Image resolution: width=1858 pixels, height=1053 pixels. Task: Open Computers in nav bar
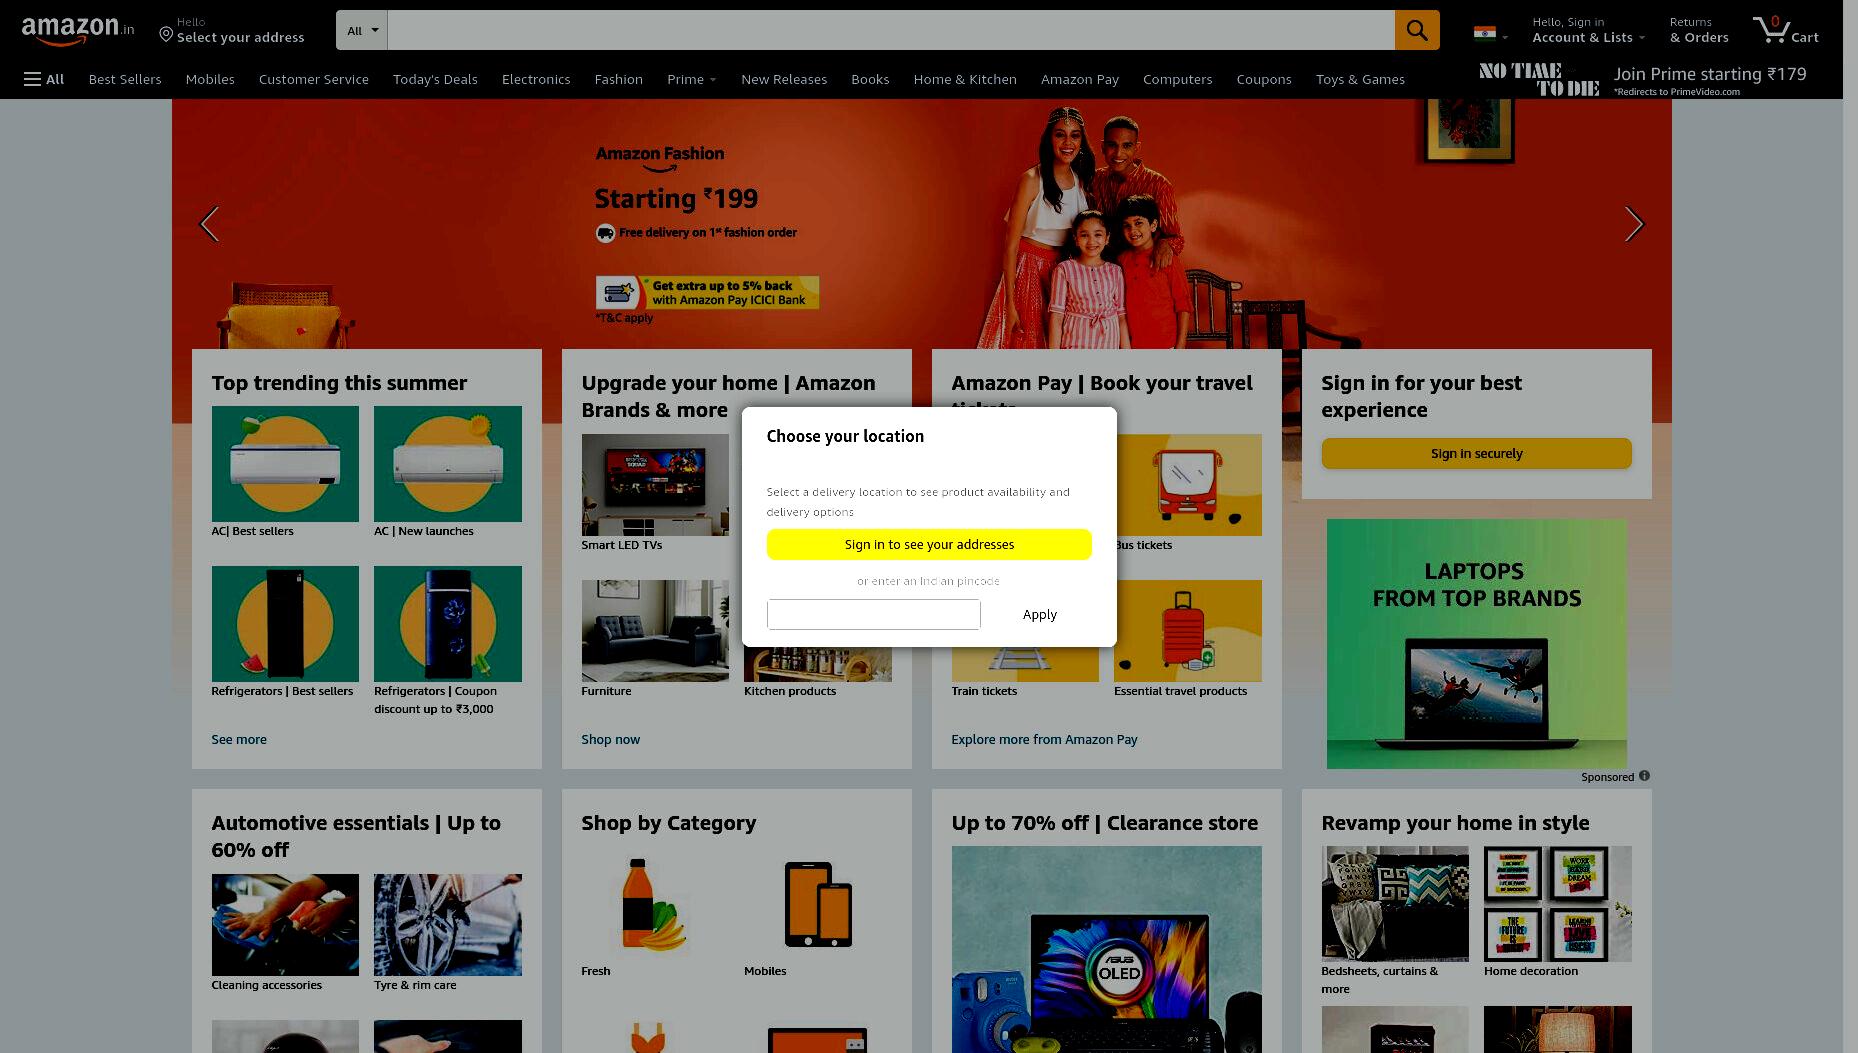(x=1178, y=79)
